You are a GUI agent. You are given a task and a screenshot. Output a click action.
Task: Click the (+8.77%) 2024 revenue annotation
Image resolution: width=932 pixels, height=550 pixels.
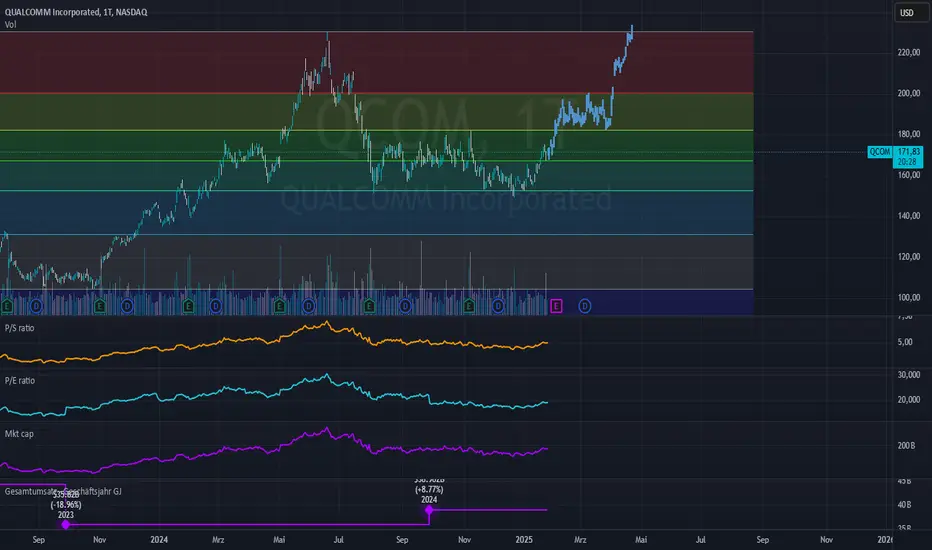[429, 490]
